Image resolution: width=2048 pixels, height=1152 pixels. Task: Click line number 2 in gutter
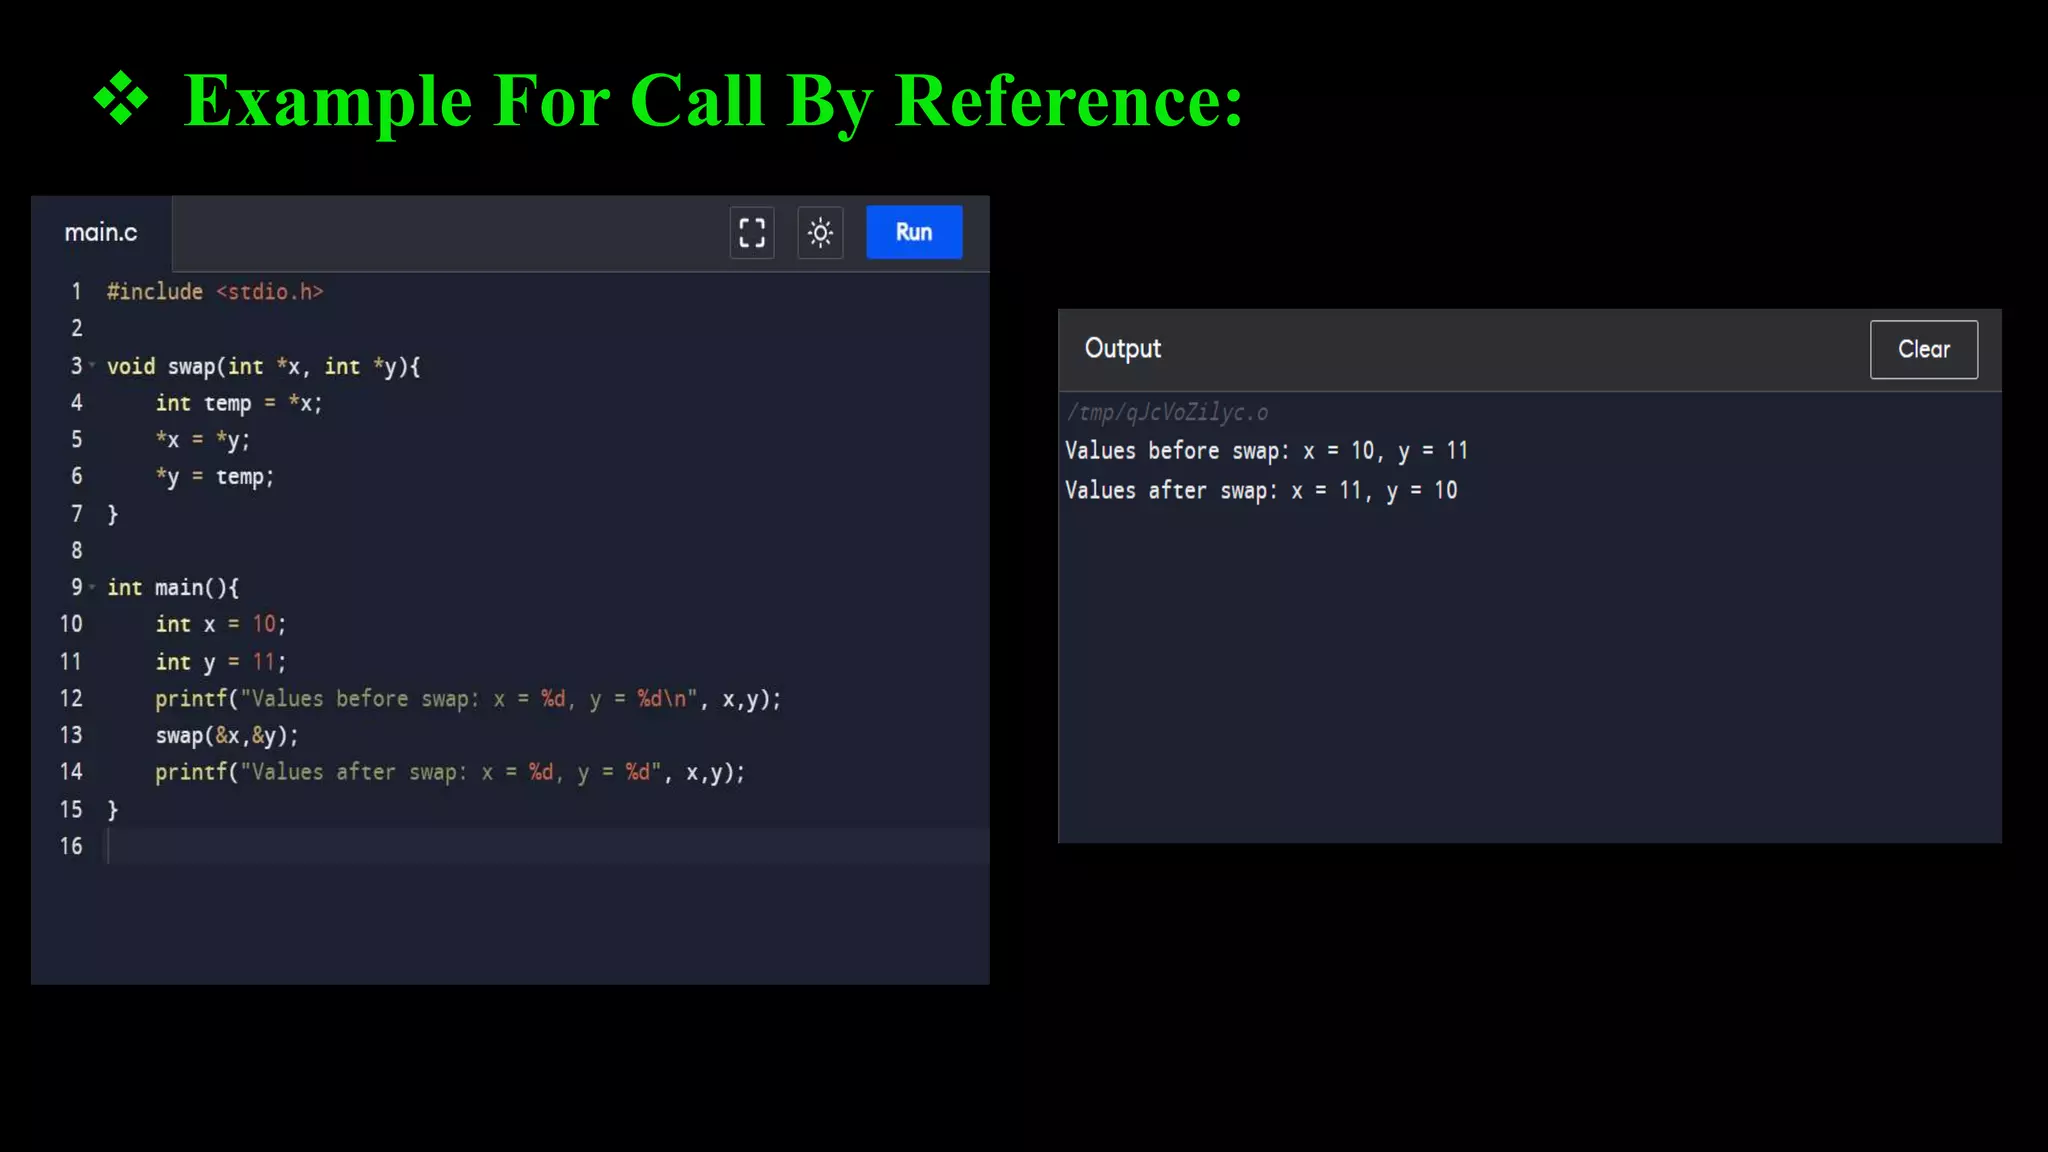click(76, 328)
